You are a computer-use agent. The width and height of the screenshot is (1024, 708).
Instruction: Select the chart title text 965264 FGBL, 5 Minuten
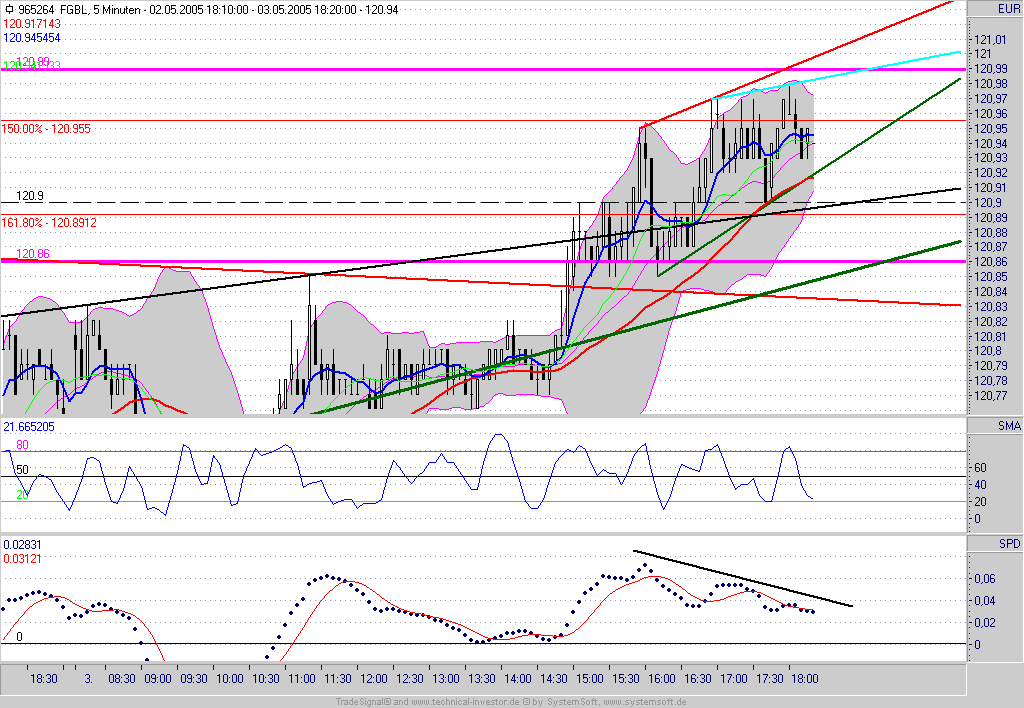tap(78, 9)
